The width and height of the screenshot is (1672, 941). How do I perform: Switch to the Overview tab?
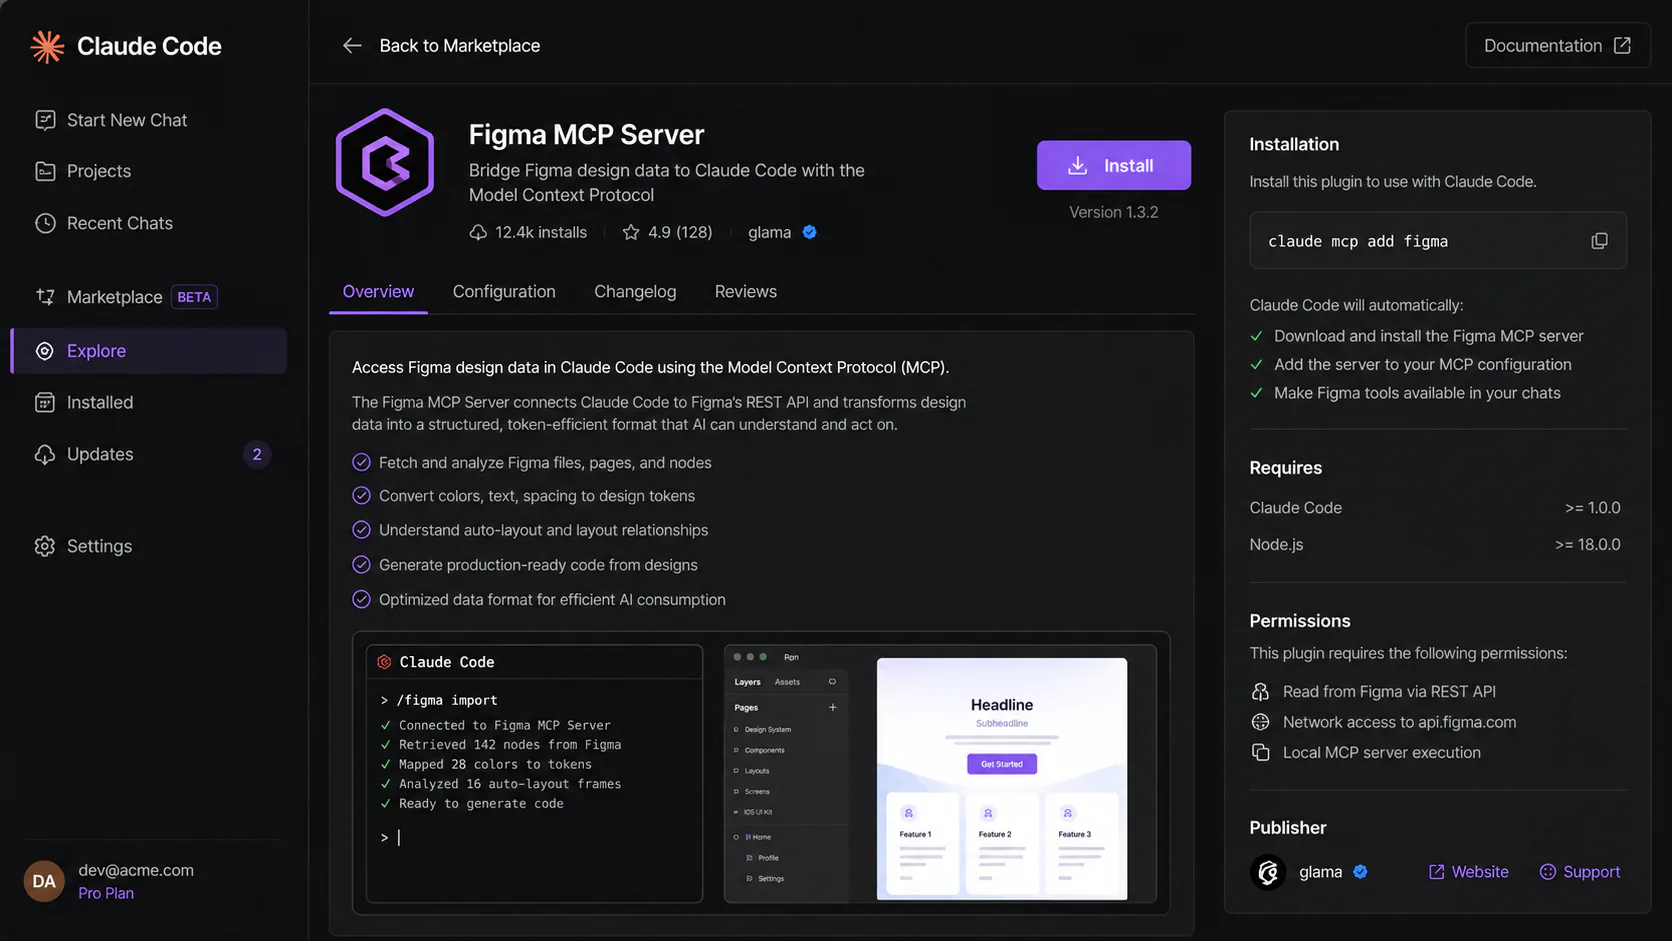(378, 292)
